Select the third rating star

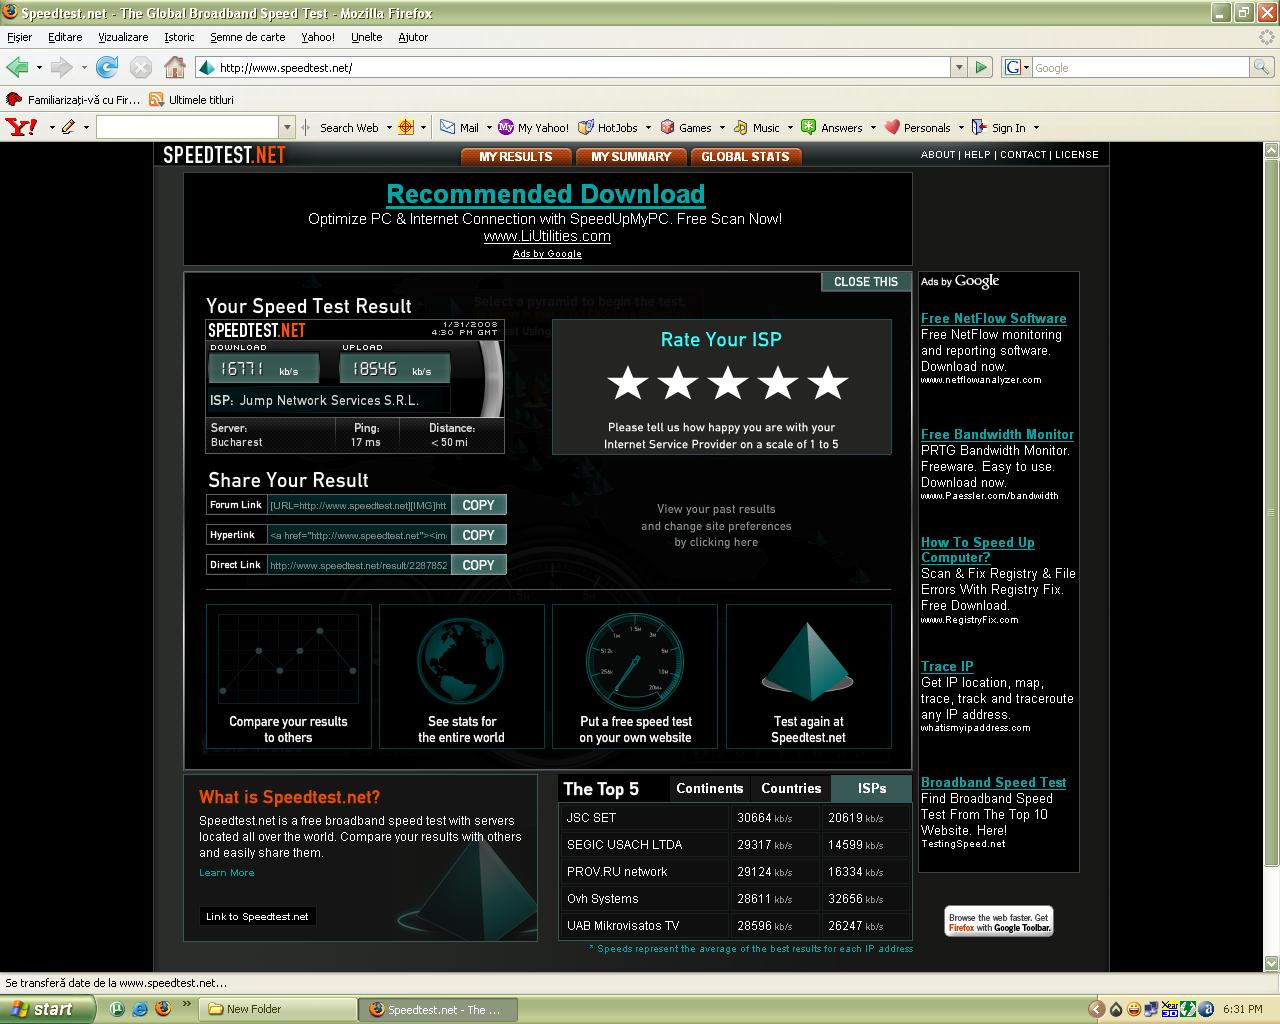(x=728, y=383)
